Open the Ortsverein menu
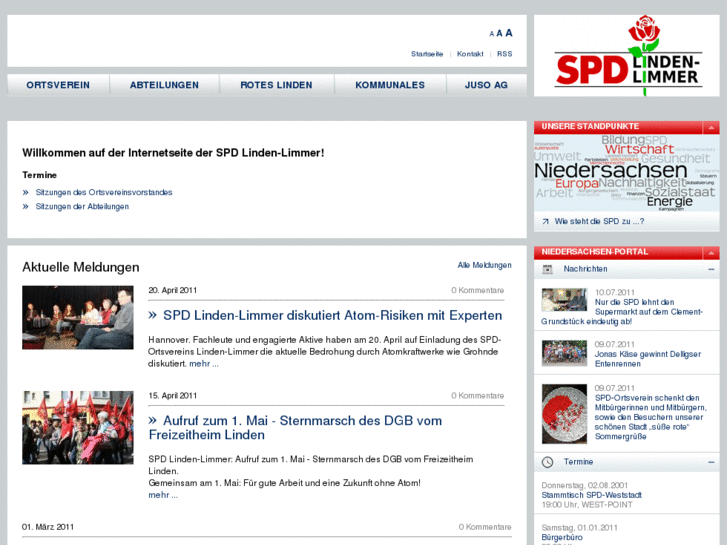727x545 pixels. pyautogui.click(x=58, y=85)
